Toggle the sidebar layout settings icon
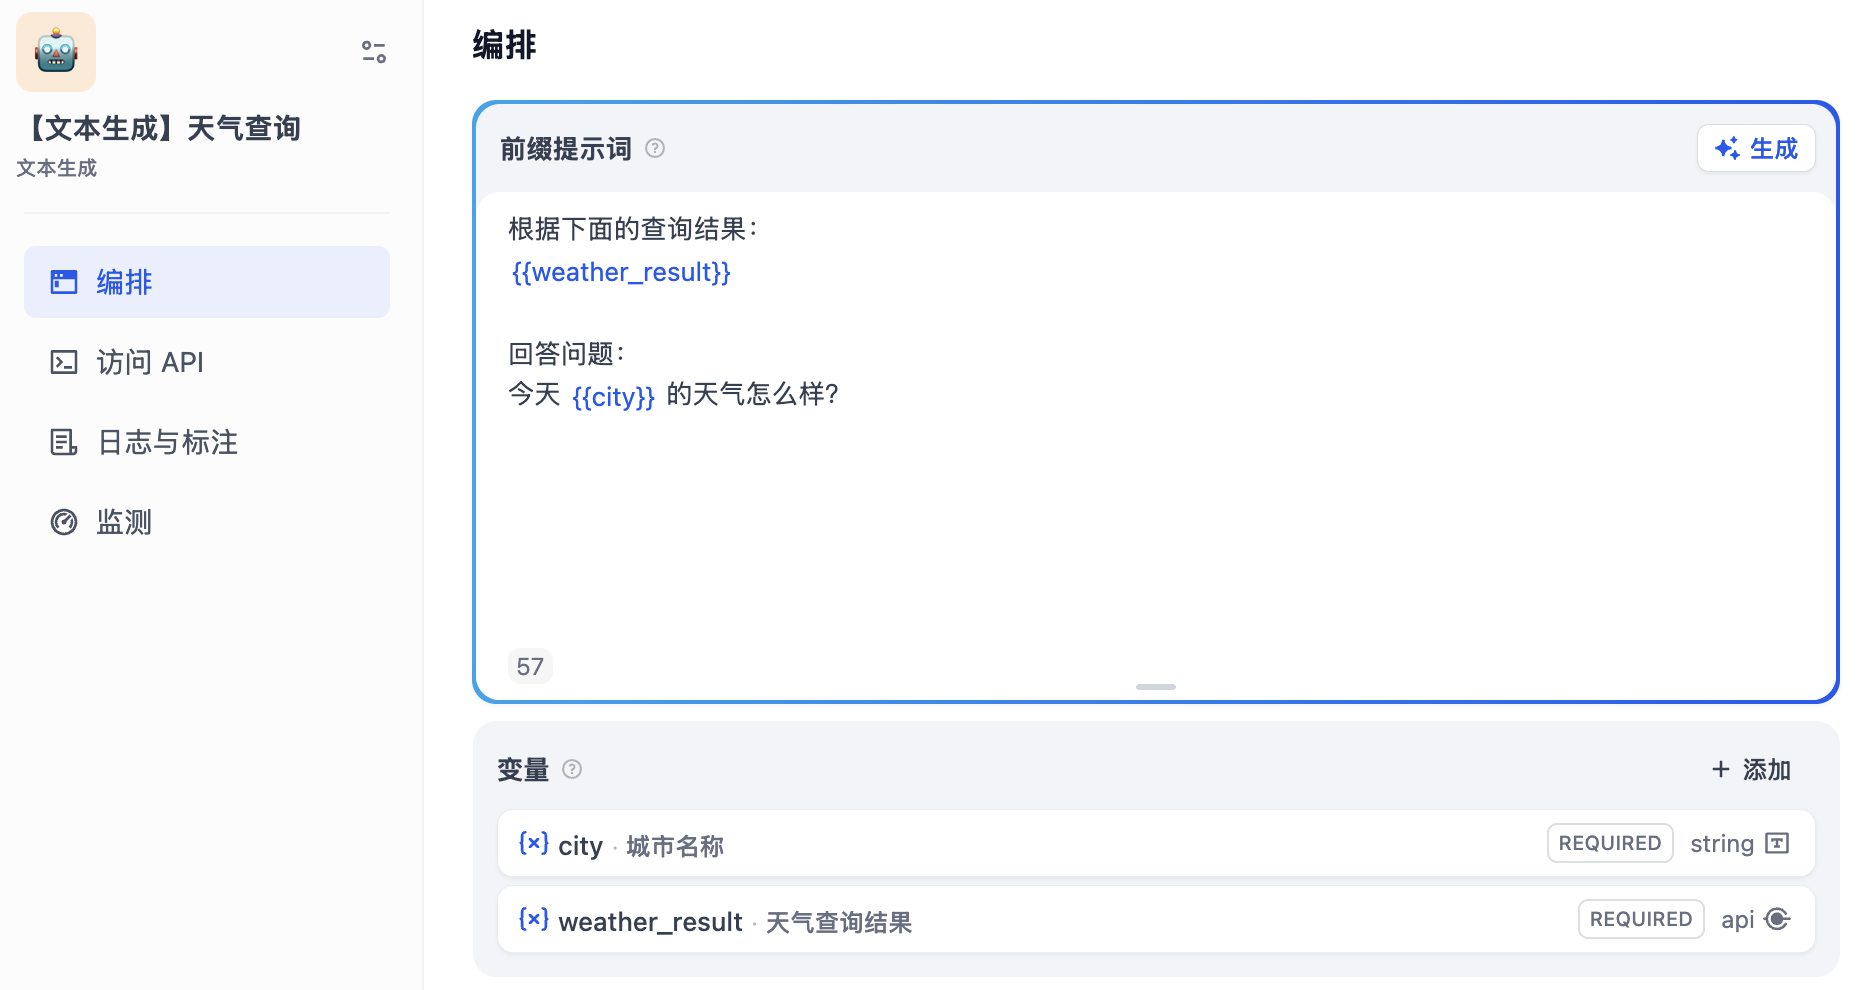The image size is (1864, 990). coord(374,52)
